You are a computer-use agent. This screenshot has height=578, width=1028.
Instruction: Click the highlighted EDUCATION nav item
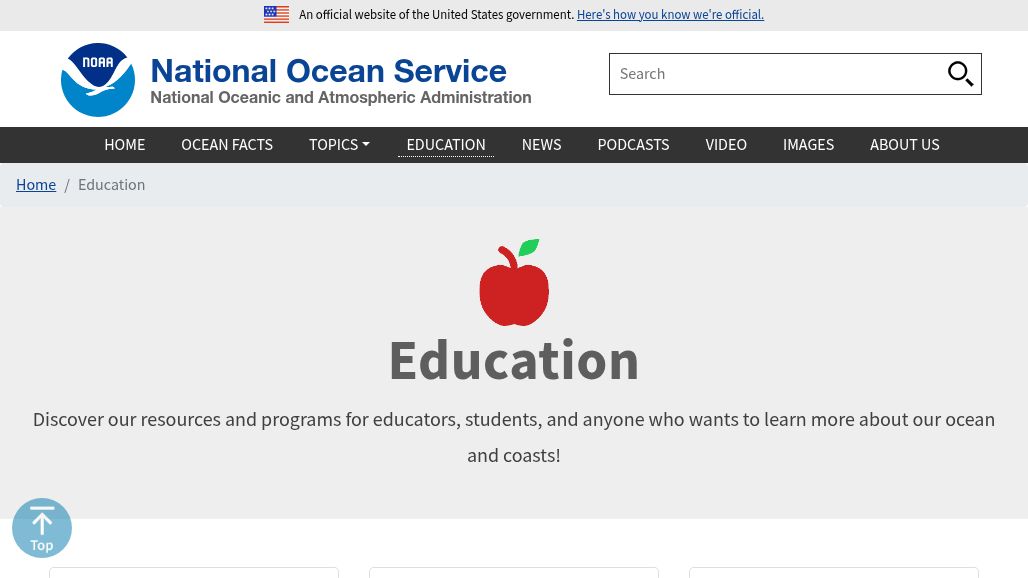point(445,144)
